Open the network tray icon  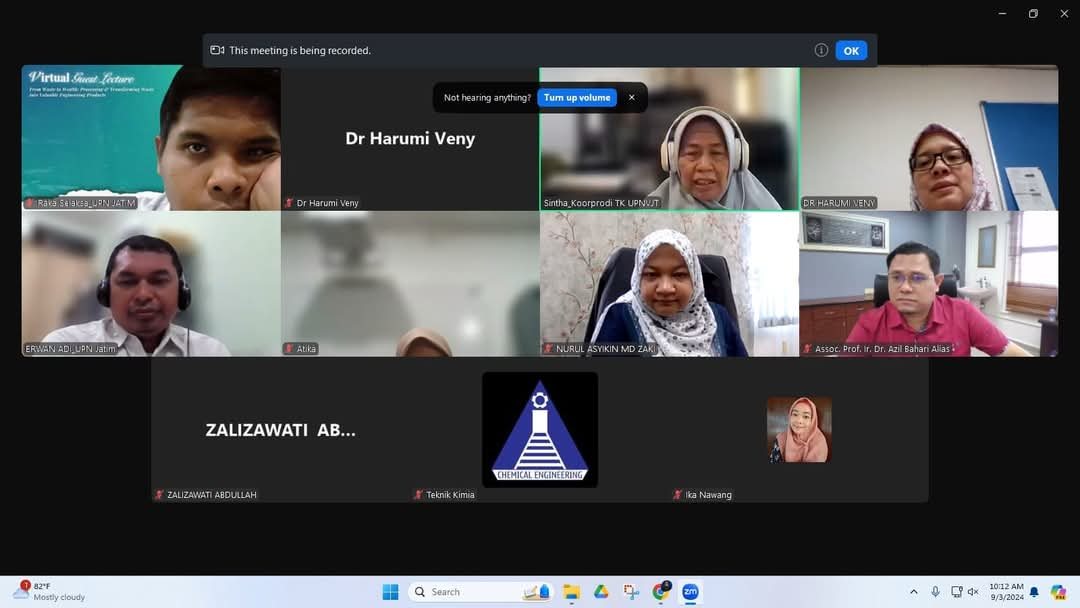click(x=956, y=591)
